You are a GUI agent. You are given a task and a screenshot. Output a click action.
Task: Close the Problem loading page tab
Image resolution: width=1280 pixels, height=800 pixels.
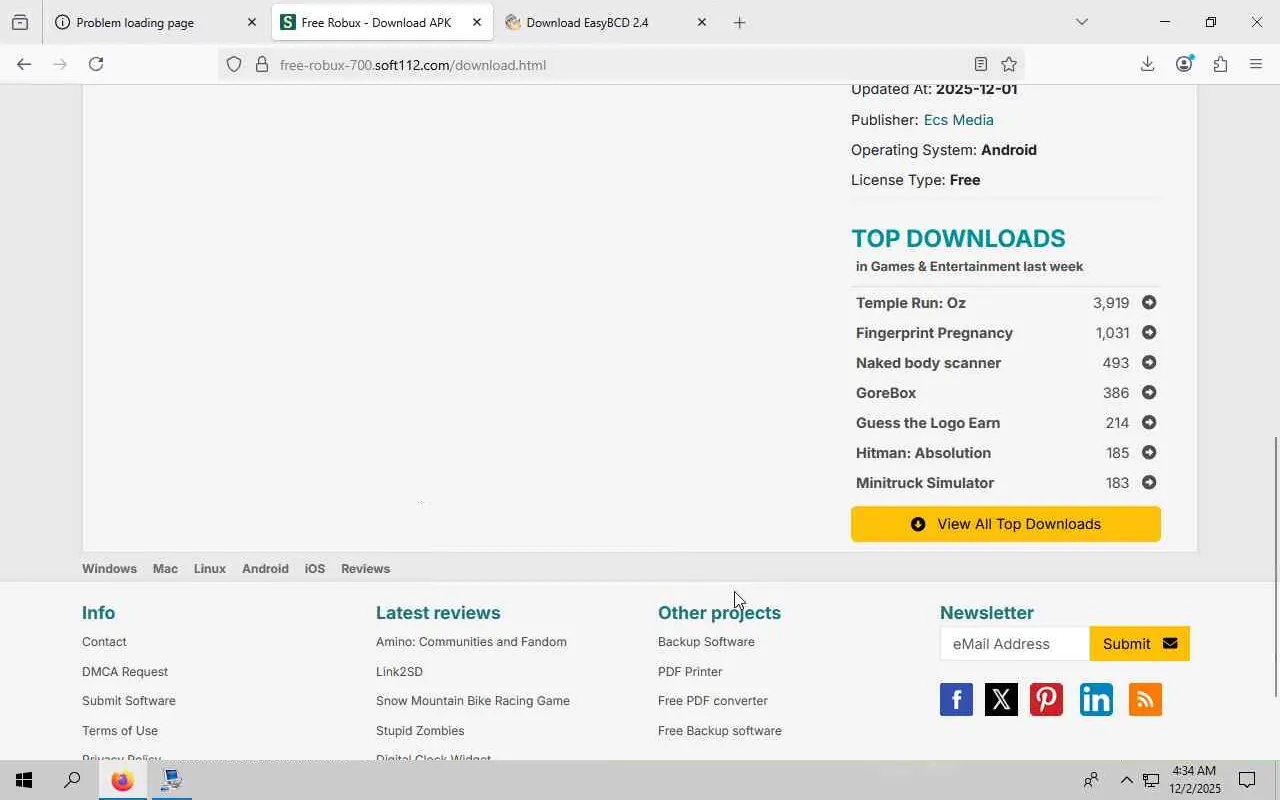coord(252,22)
